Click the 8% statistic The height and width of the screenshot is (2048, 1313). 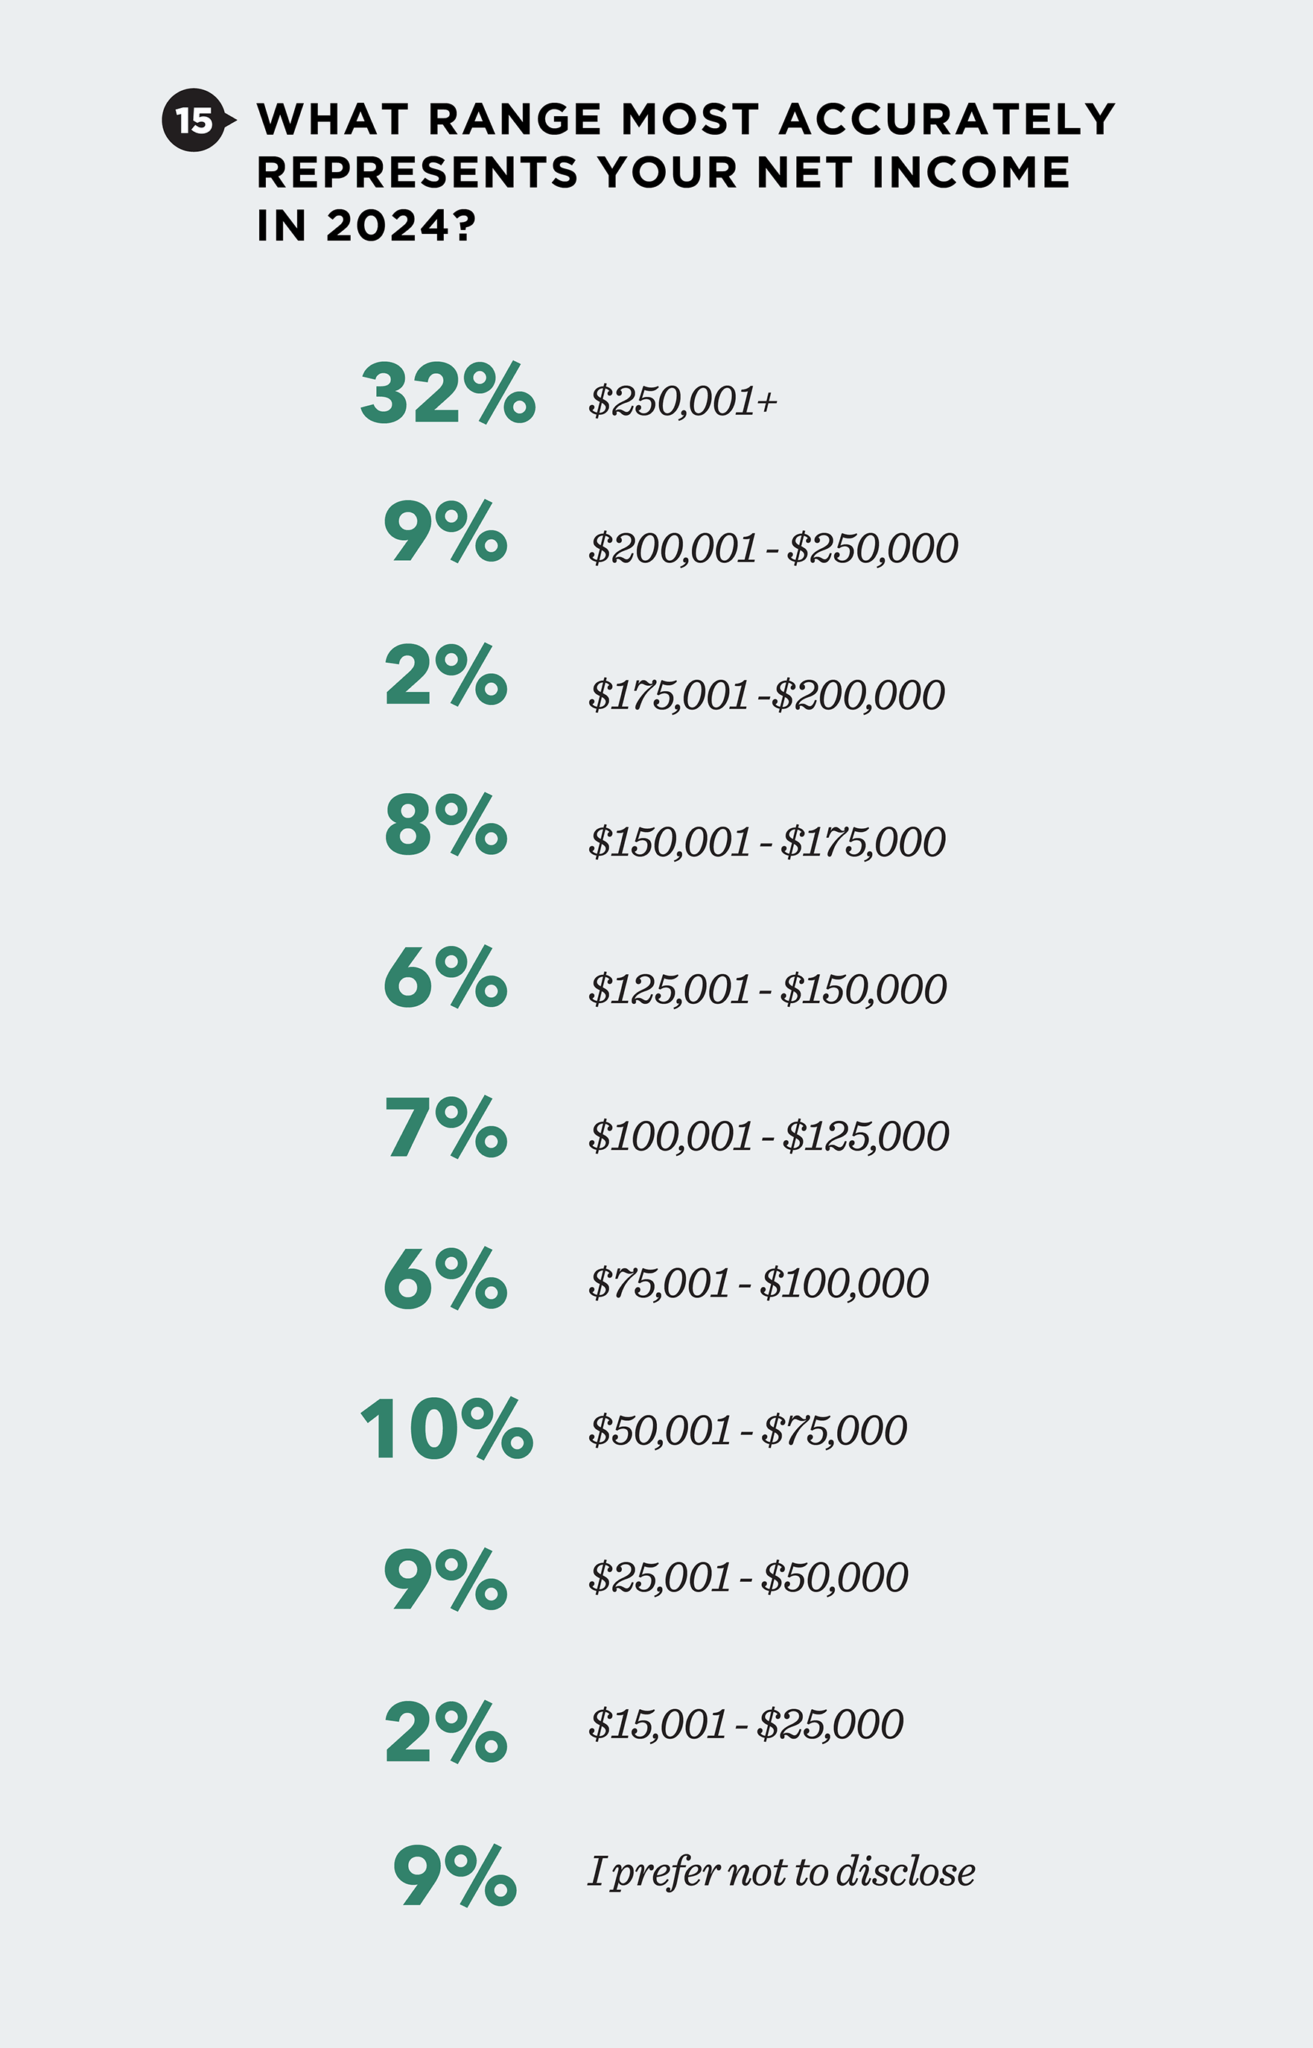(445, 824)
